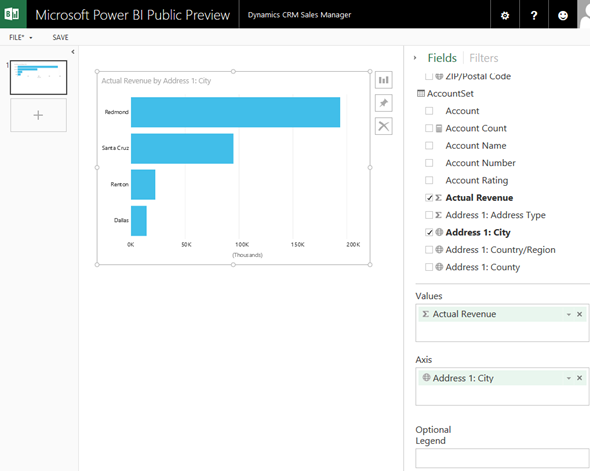Open Actual Revenue dropdown in Values
Viewport: 590px width, 471px height.
569,315
